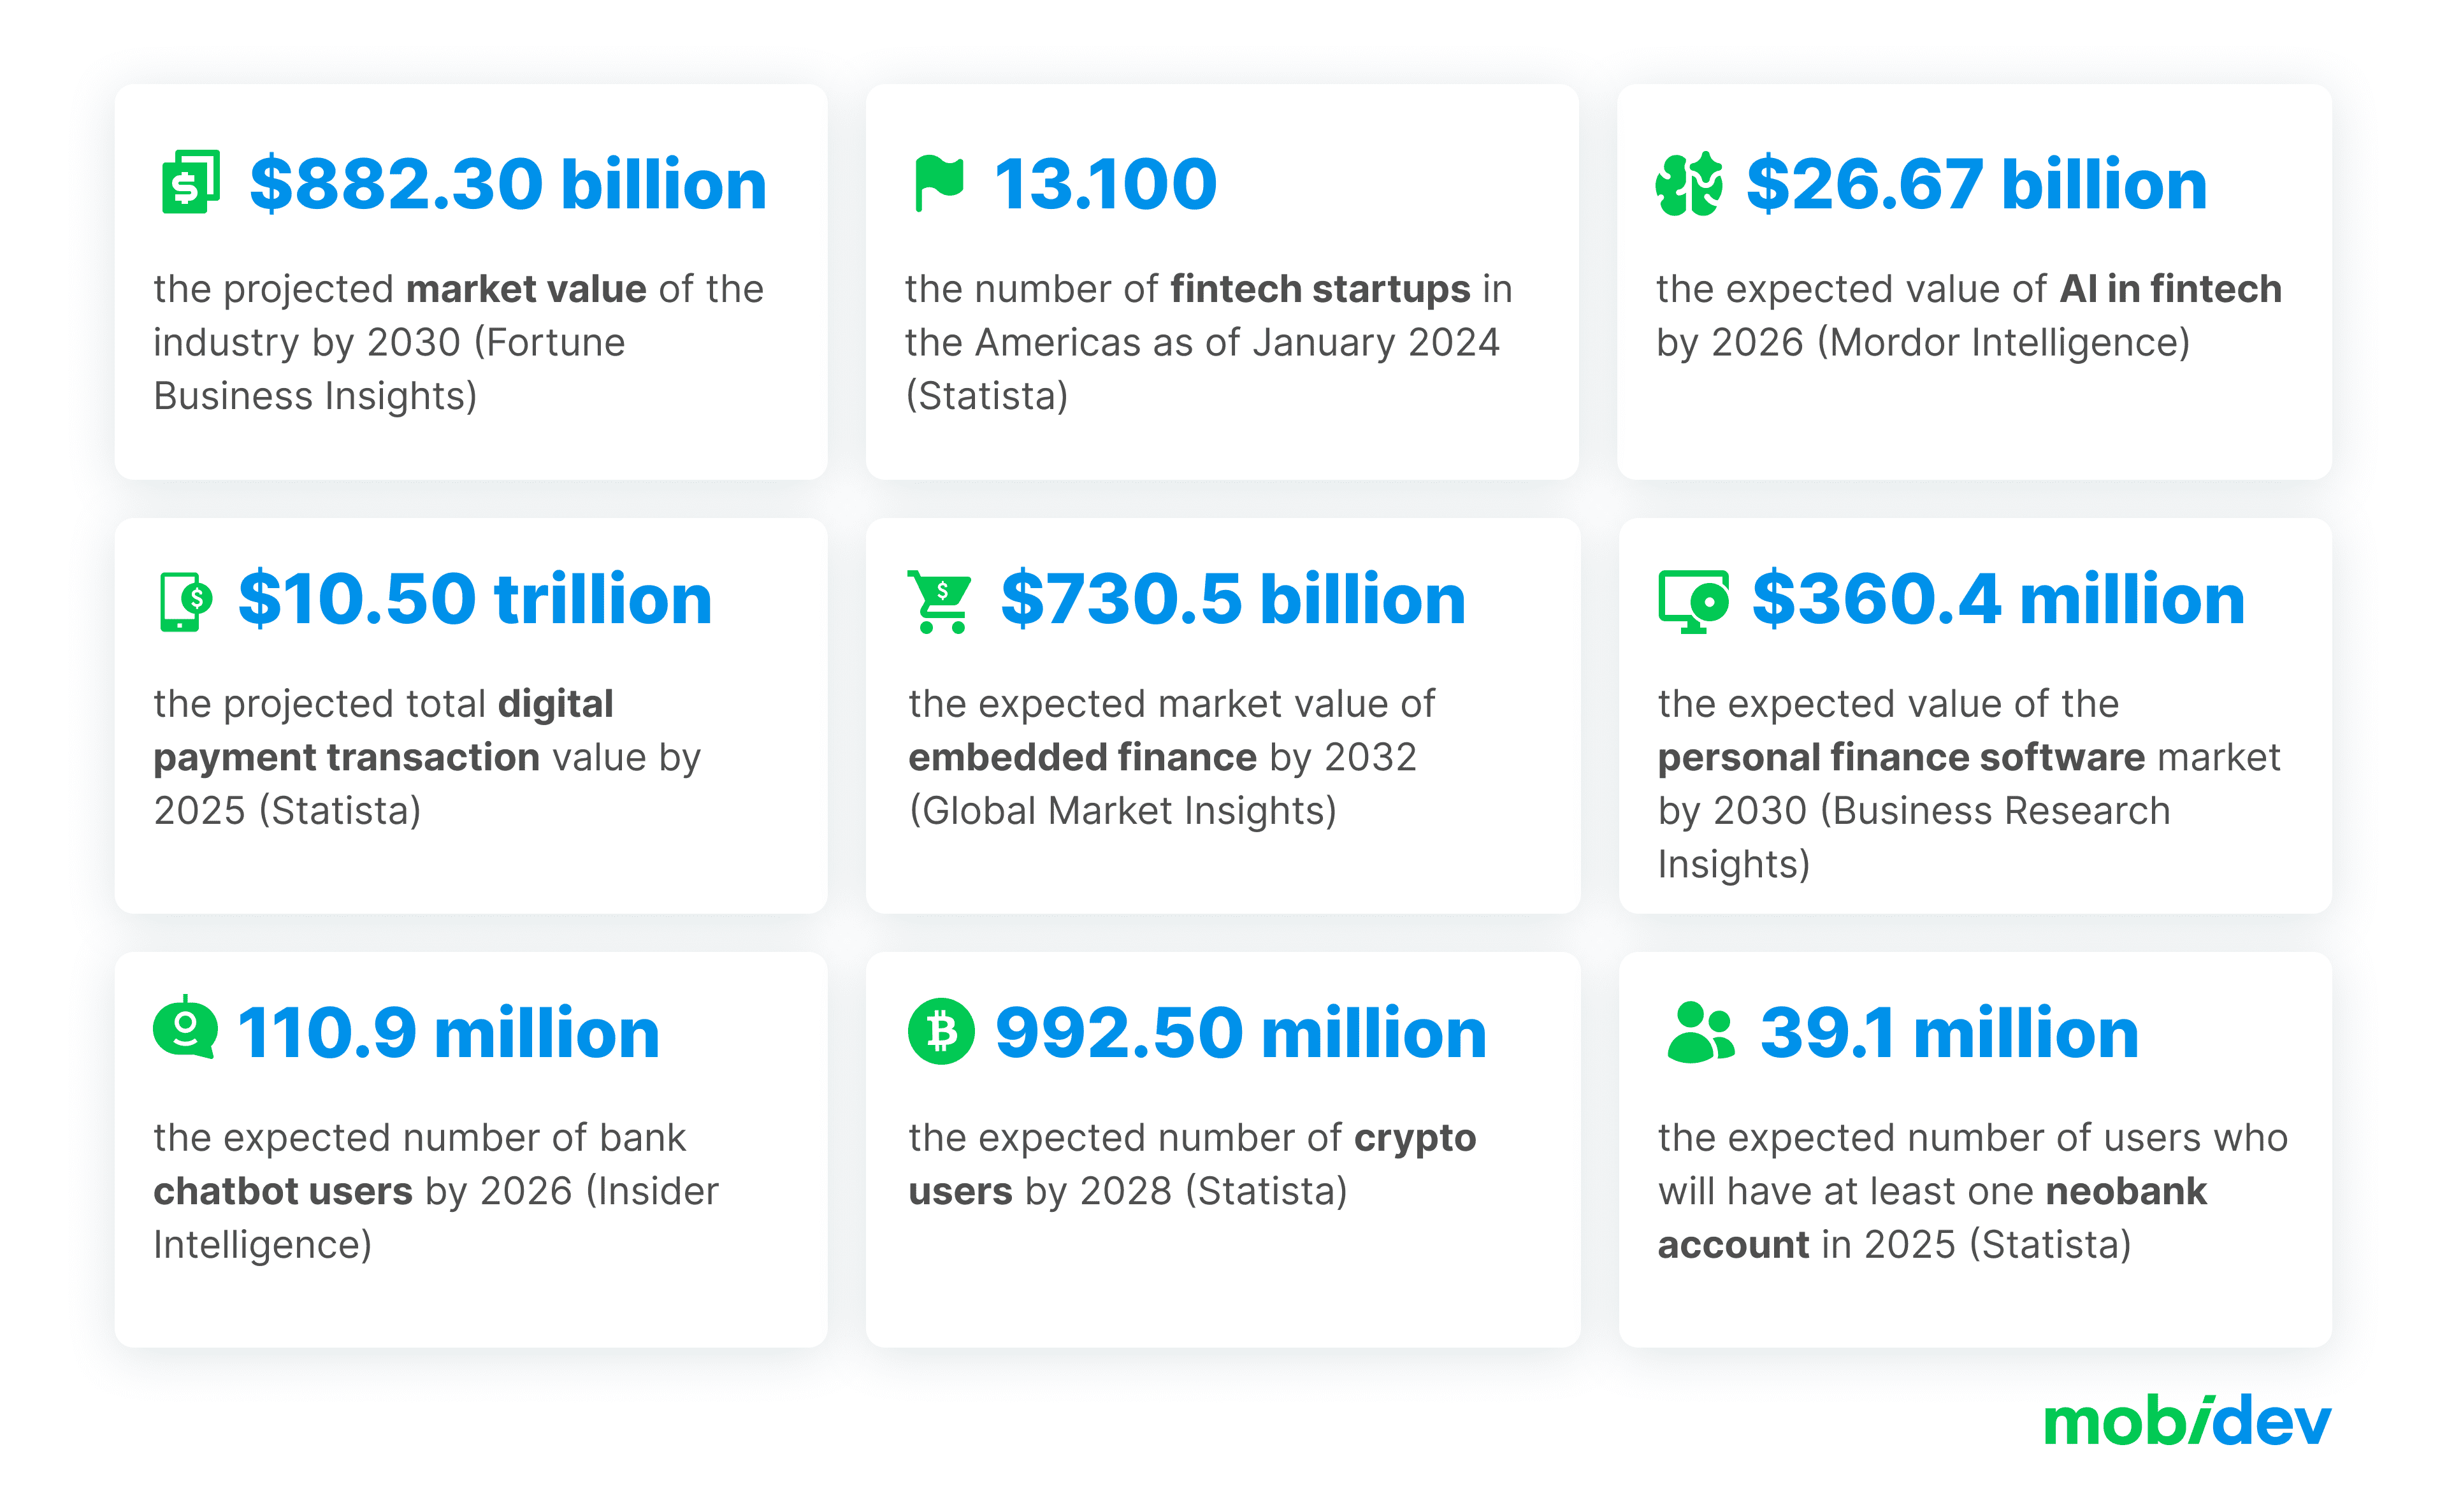This screenshot has height=1512, width=2447.
Task: Click the shopping cart icon
Action: point(939,600)
